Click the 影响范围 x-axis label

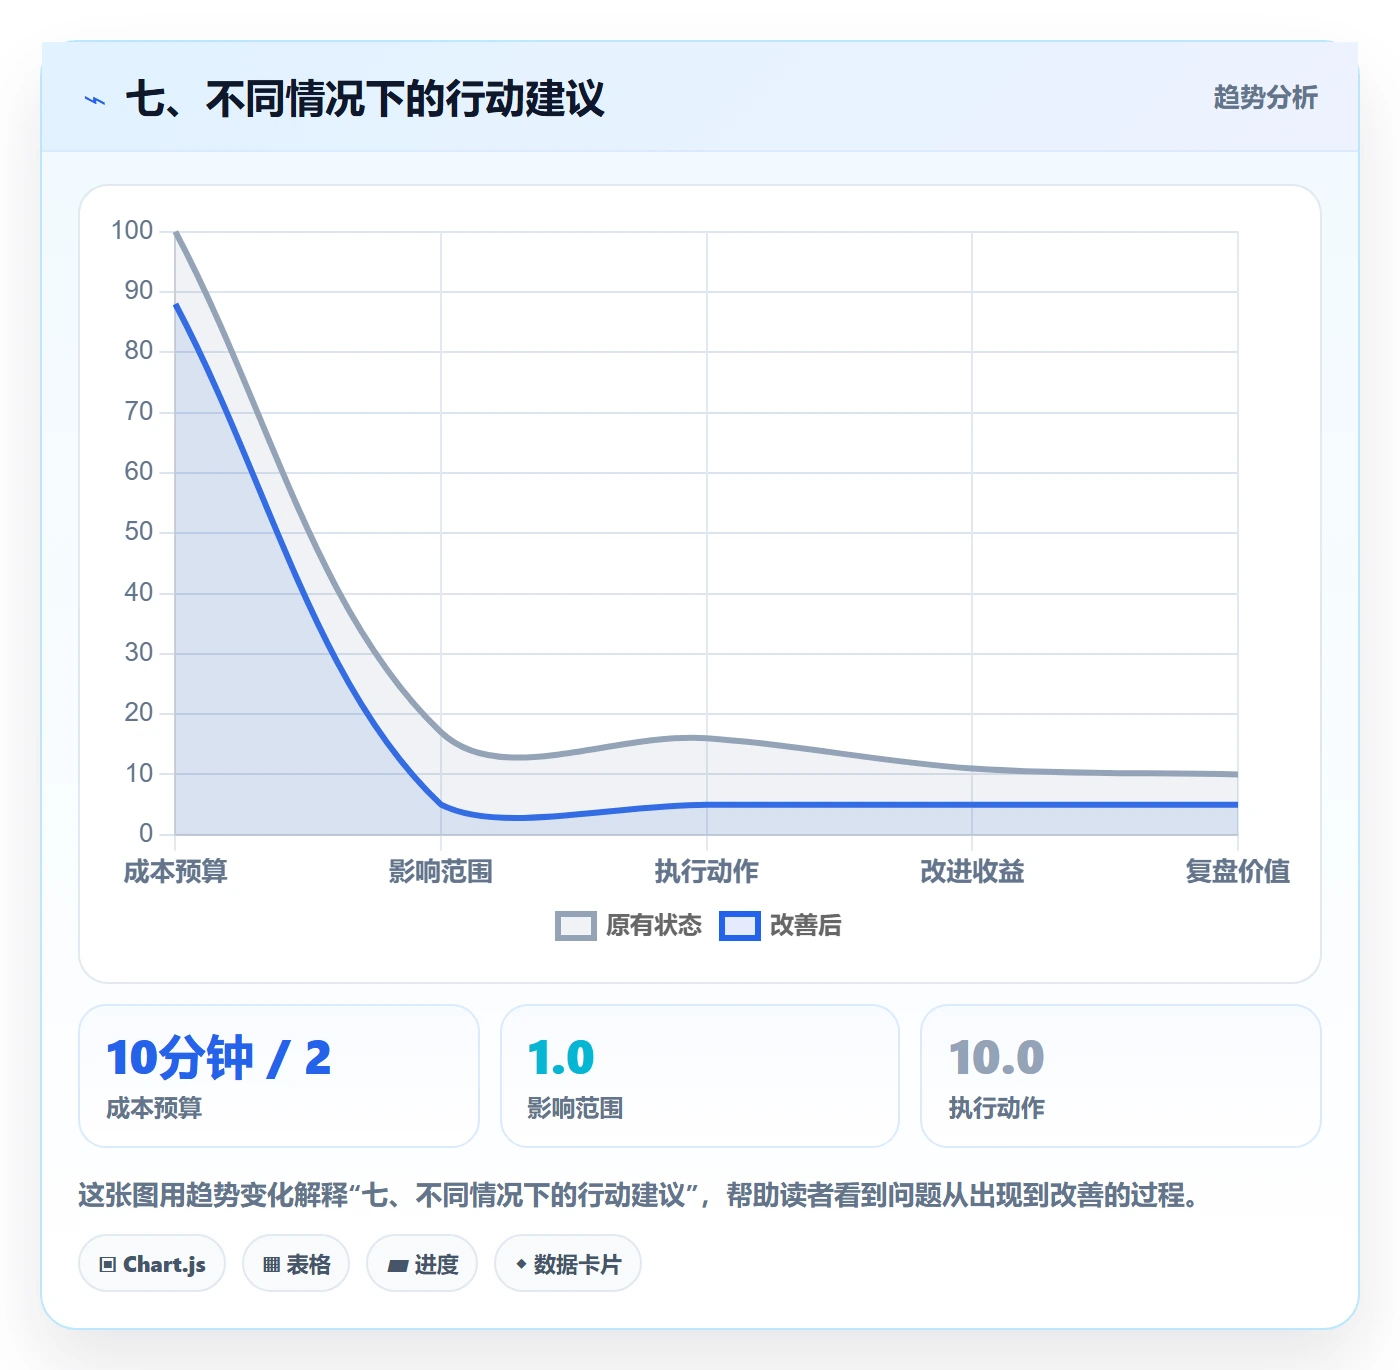(441, 872)
